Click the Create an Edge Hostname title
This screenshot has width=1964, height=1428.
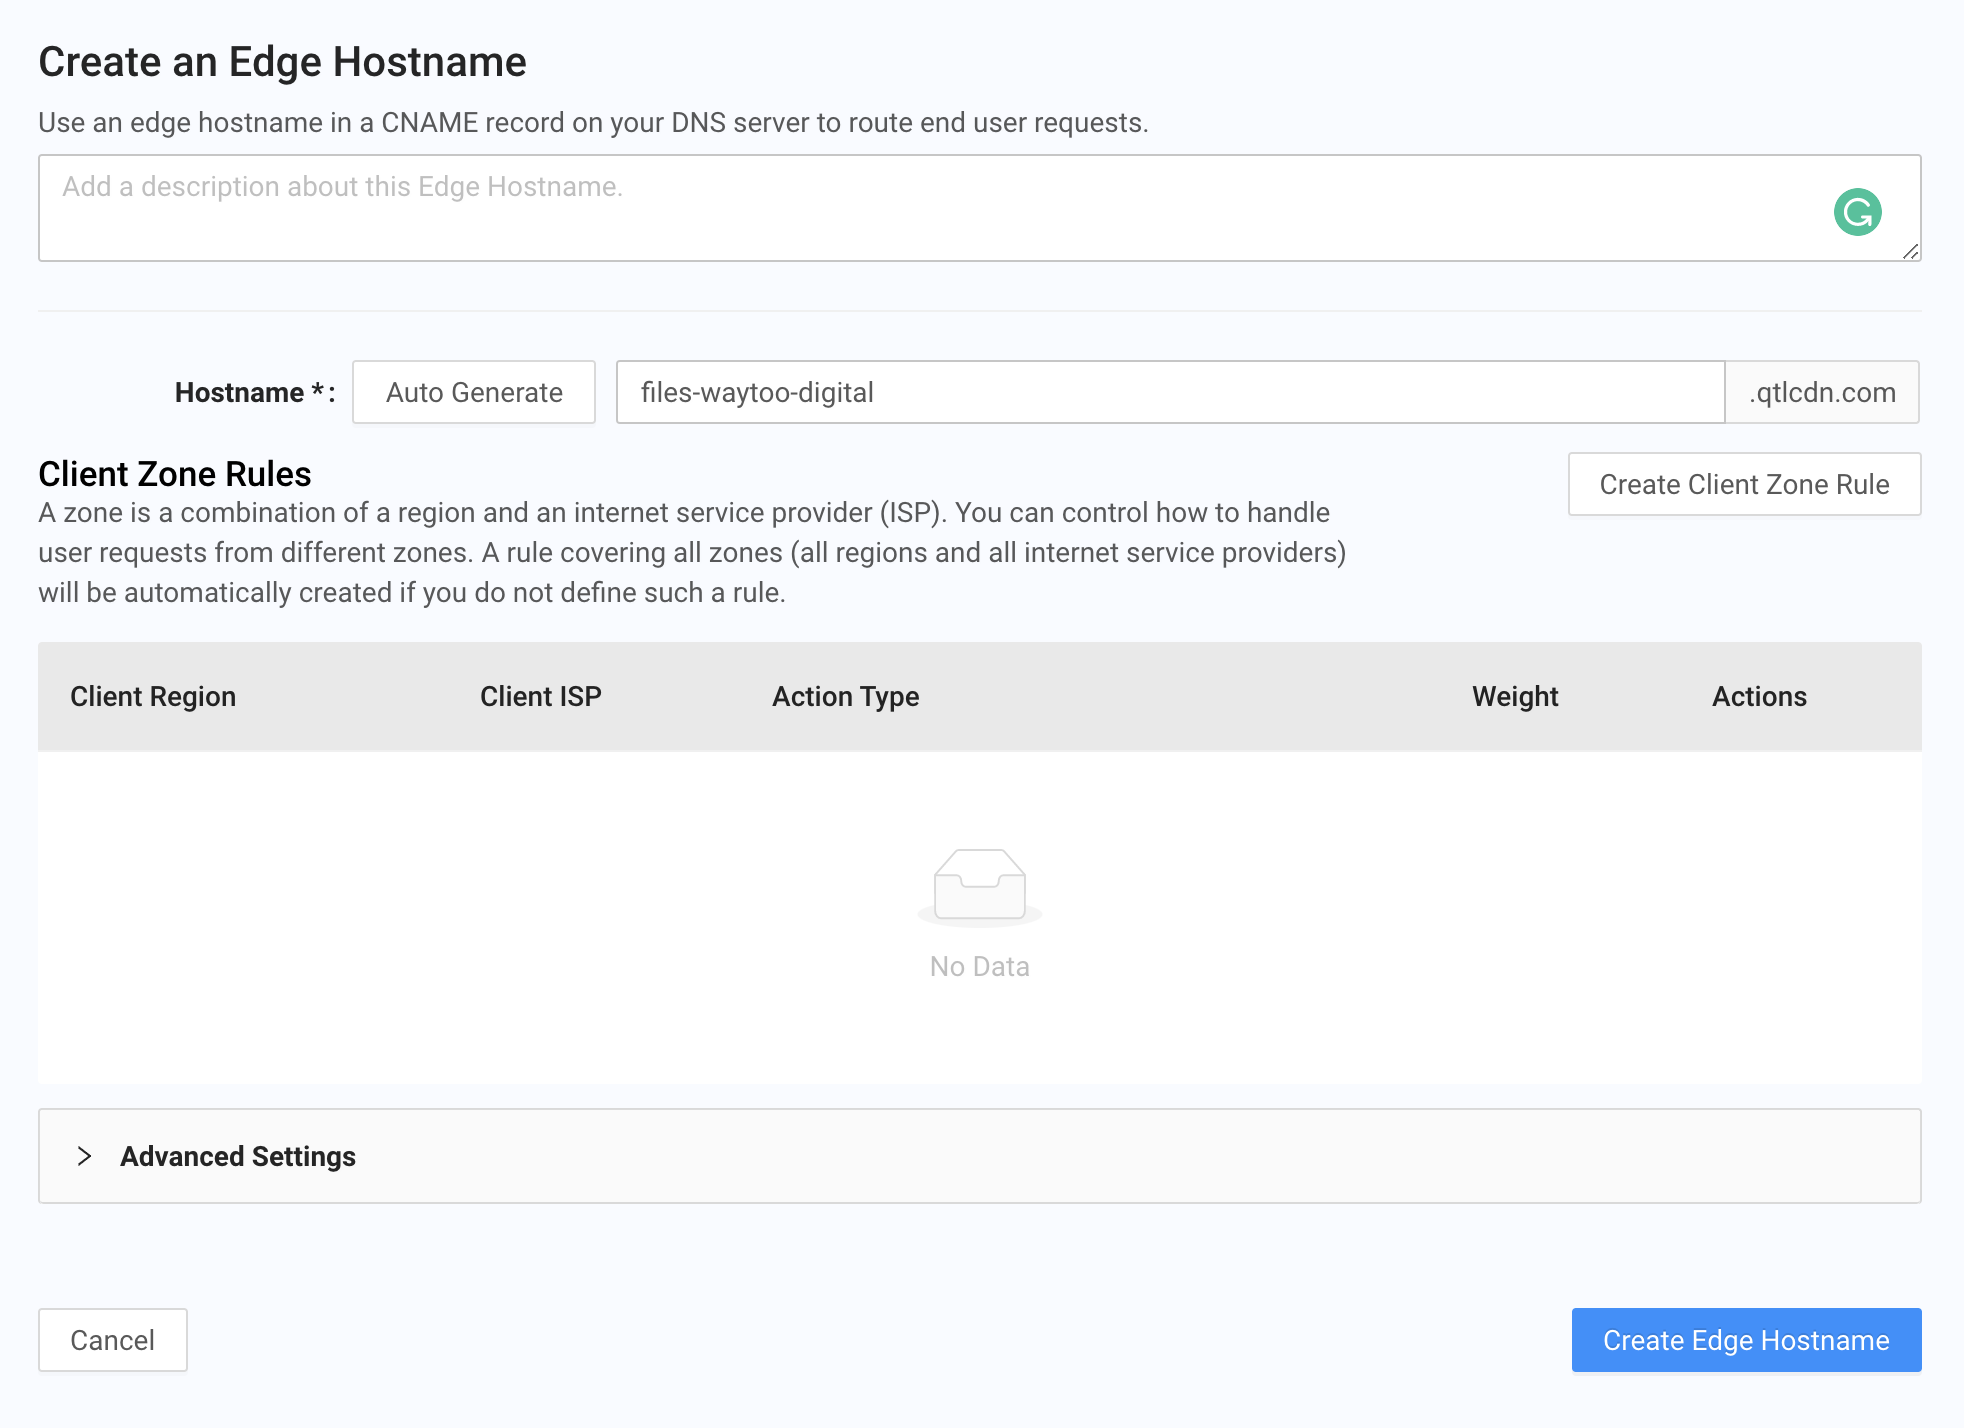[282, 62]
